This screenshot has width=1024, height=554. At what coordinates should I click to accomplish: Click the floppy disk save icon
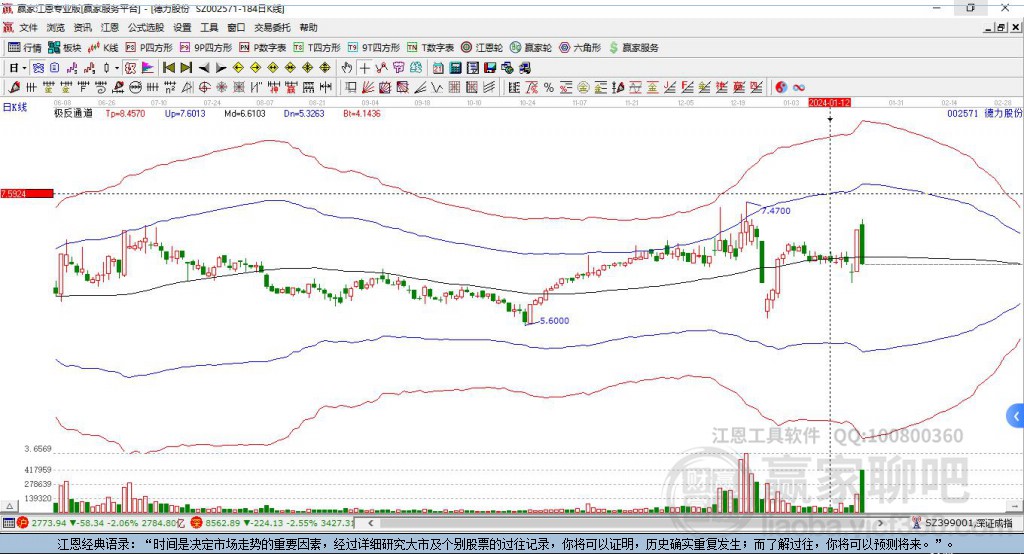click(490, 68)
